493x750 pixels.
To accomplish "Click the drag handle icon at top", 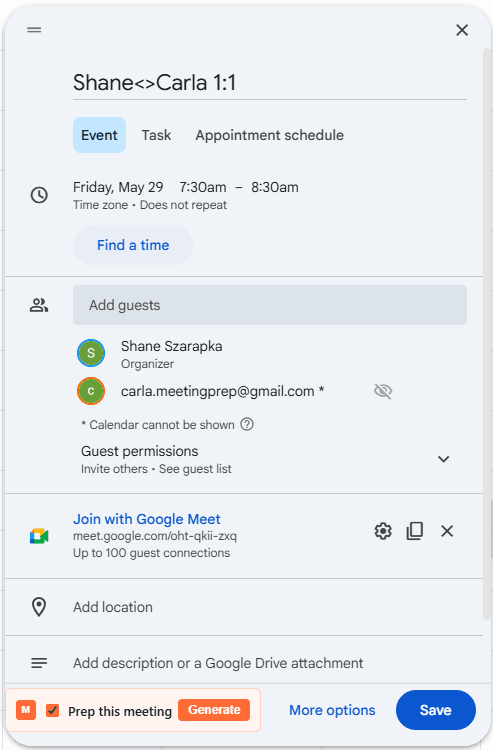I will coord(34,30).
